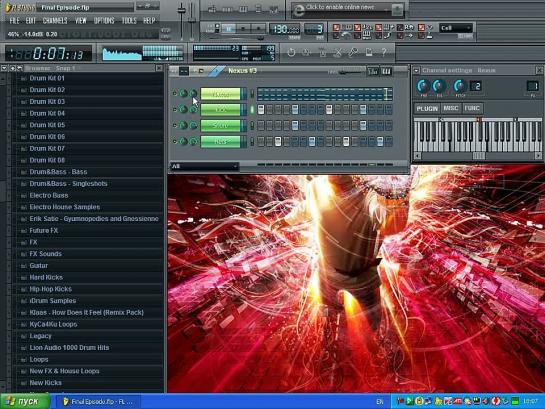This screenshot has height=409, width=545.
Task: Click the Kick channel button
Action: click(x=220, y=110)
